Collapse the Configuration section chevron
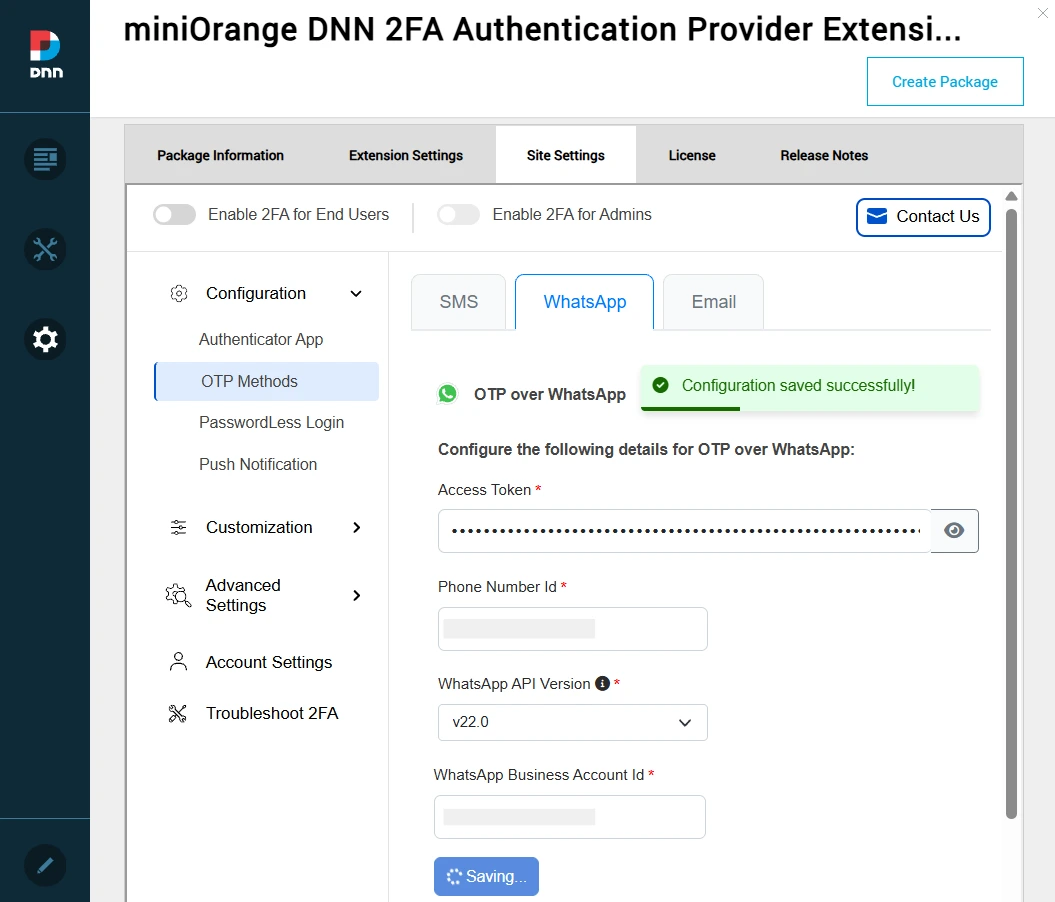The width and height of the screenshot is (1055, 902). pyautogui.click(x=356, y=294)
